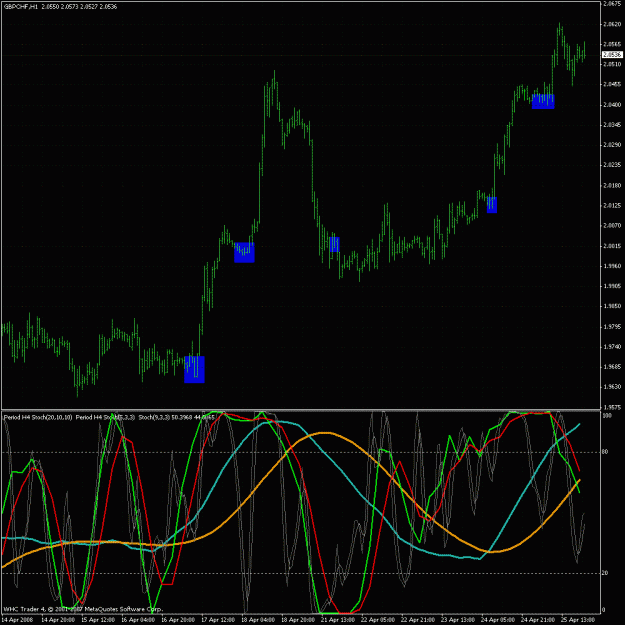625x625 pixels.
Task: Click the 17 Apr 12:00 time label
Action: click(218, 620)
